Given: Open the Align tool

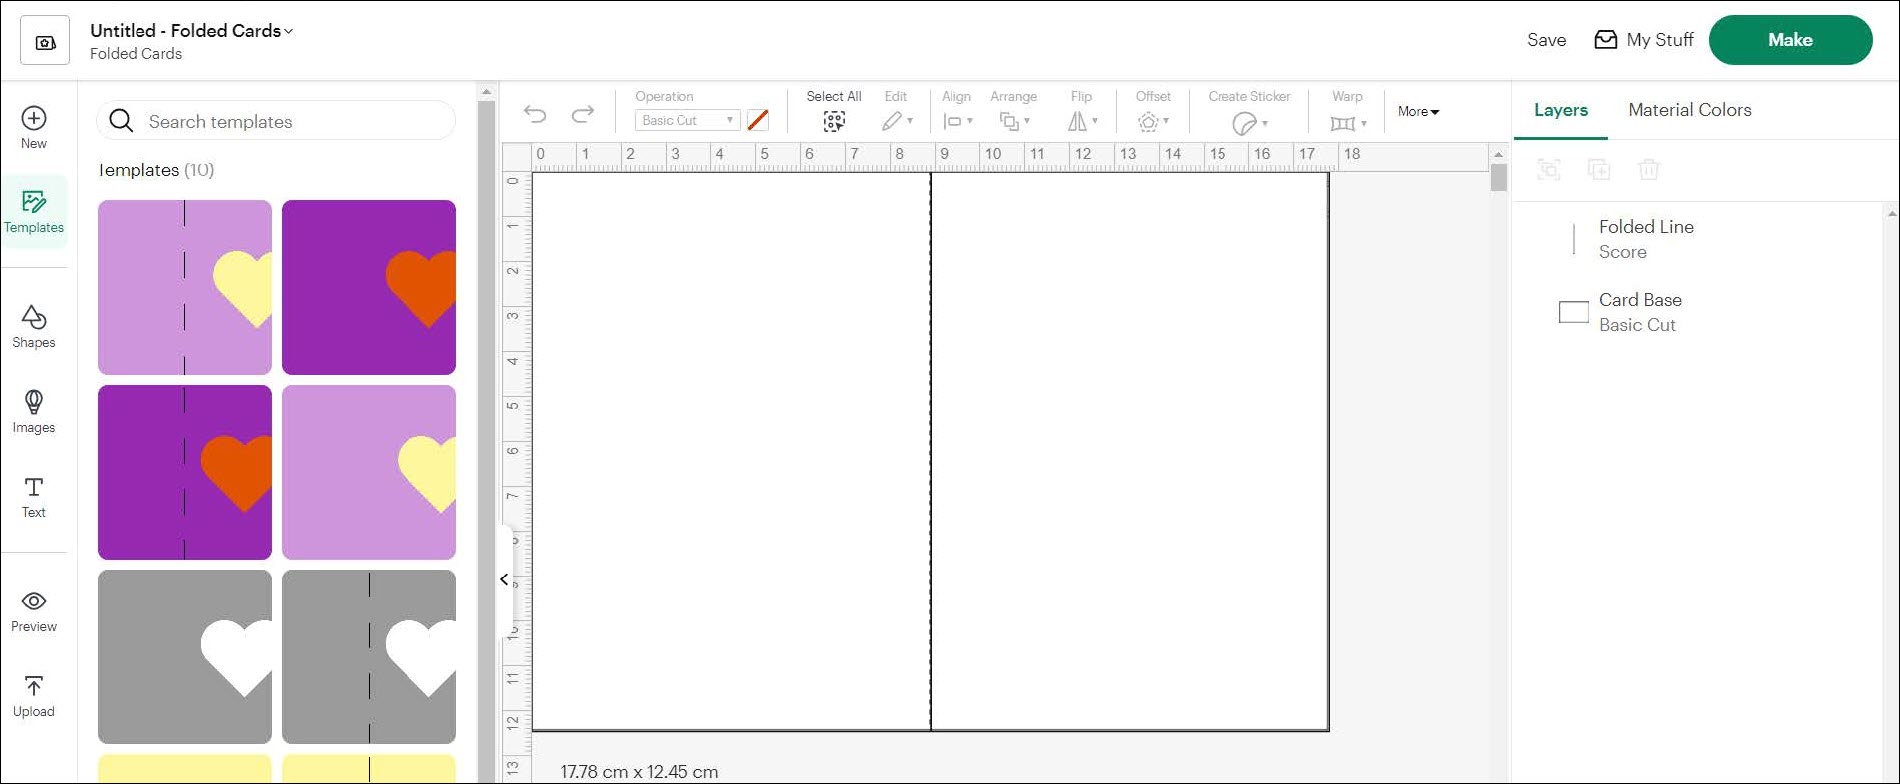Looking at the screenshot, I should (x=957, y=121).
